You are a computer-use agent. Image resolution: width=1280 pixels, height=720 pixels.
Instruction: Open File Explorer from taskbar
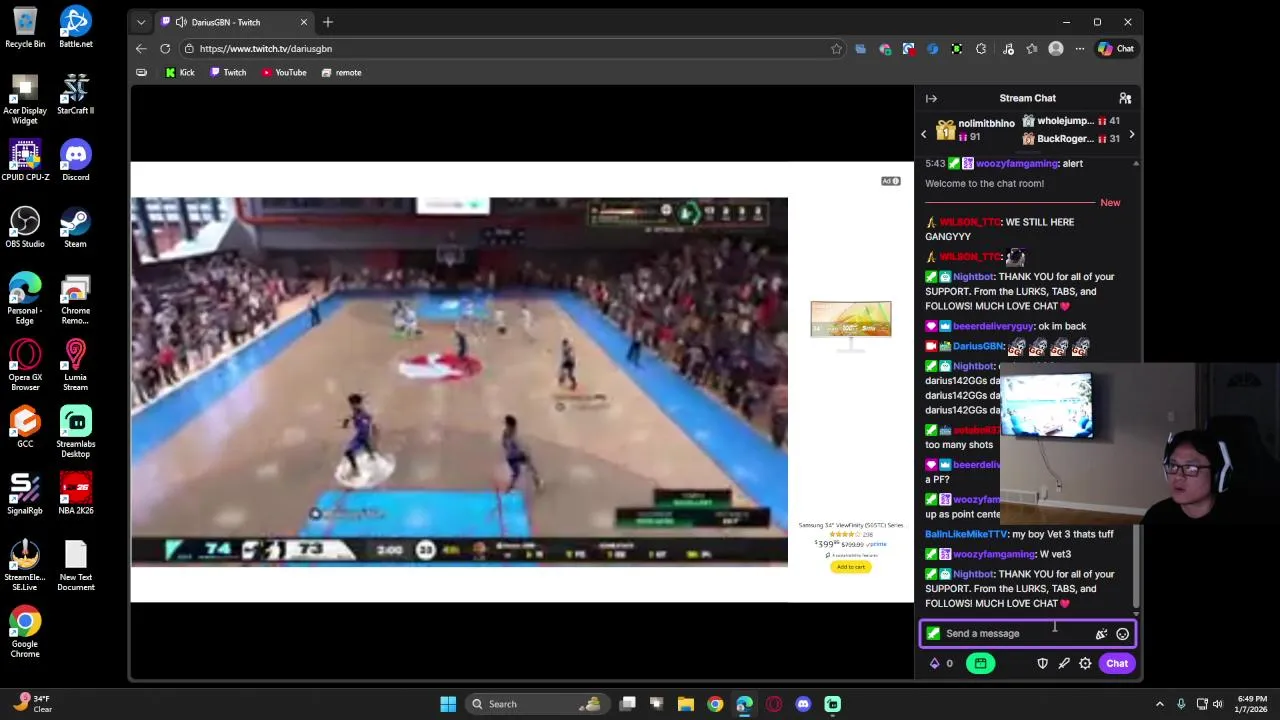(x=686, y=704)
